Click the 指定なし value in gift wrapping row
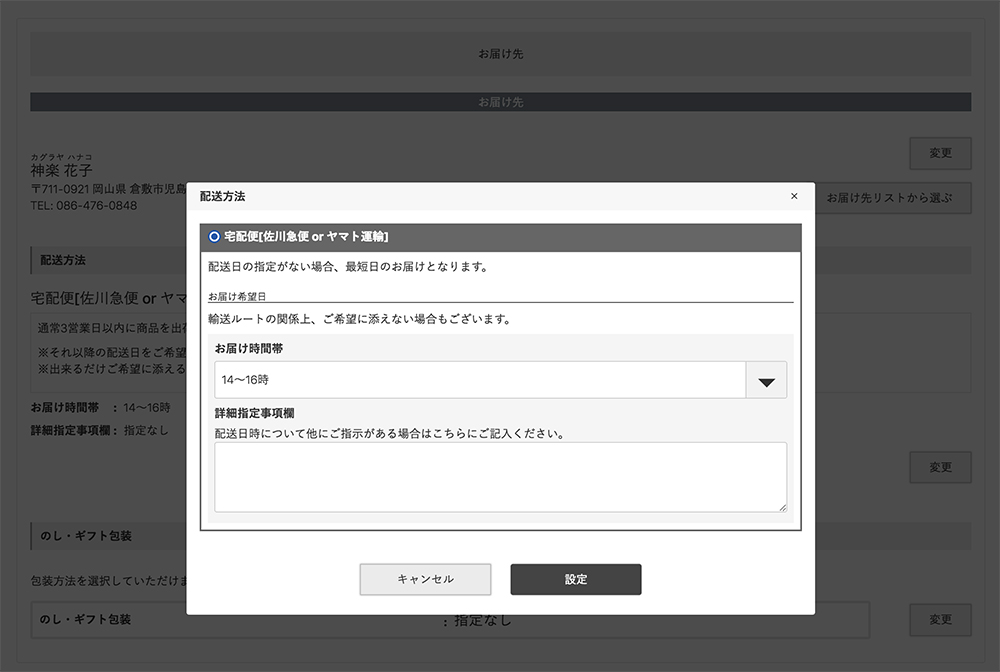Image resolution: width=1000 pixels, height=672 pixels. 482,620
